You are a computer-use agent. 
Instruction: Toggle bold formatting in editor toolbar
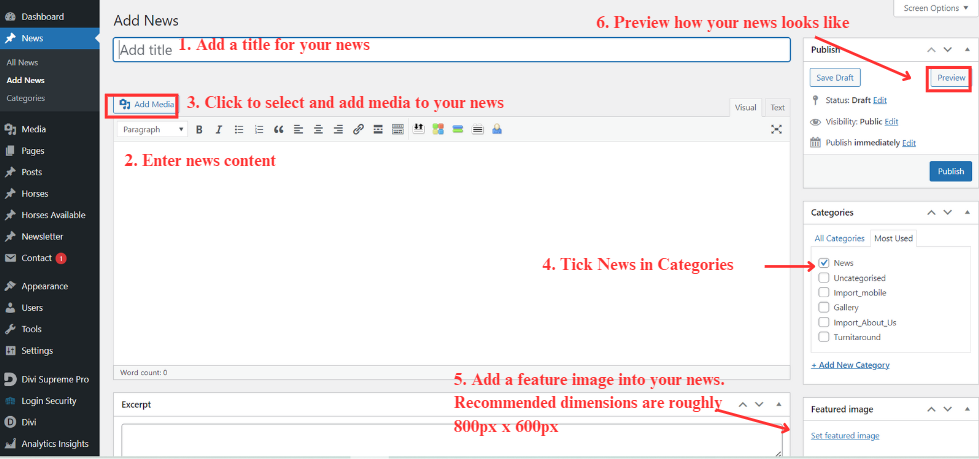pos(199,130)
